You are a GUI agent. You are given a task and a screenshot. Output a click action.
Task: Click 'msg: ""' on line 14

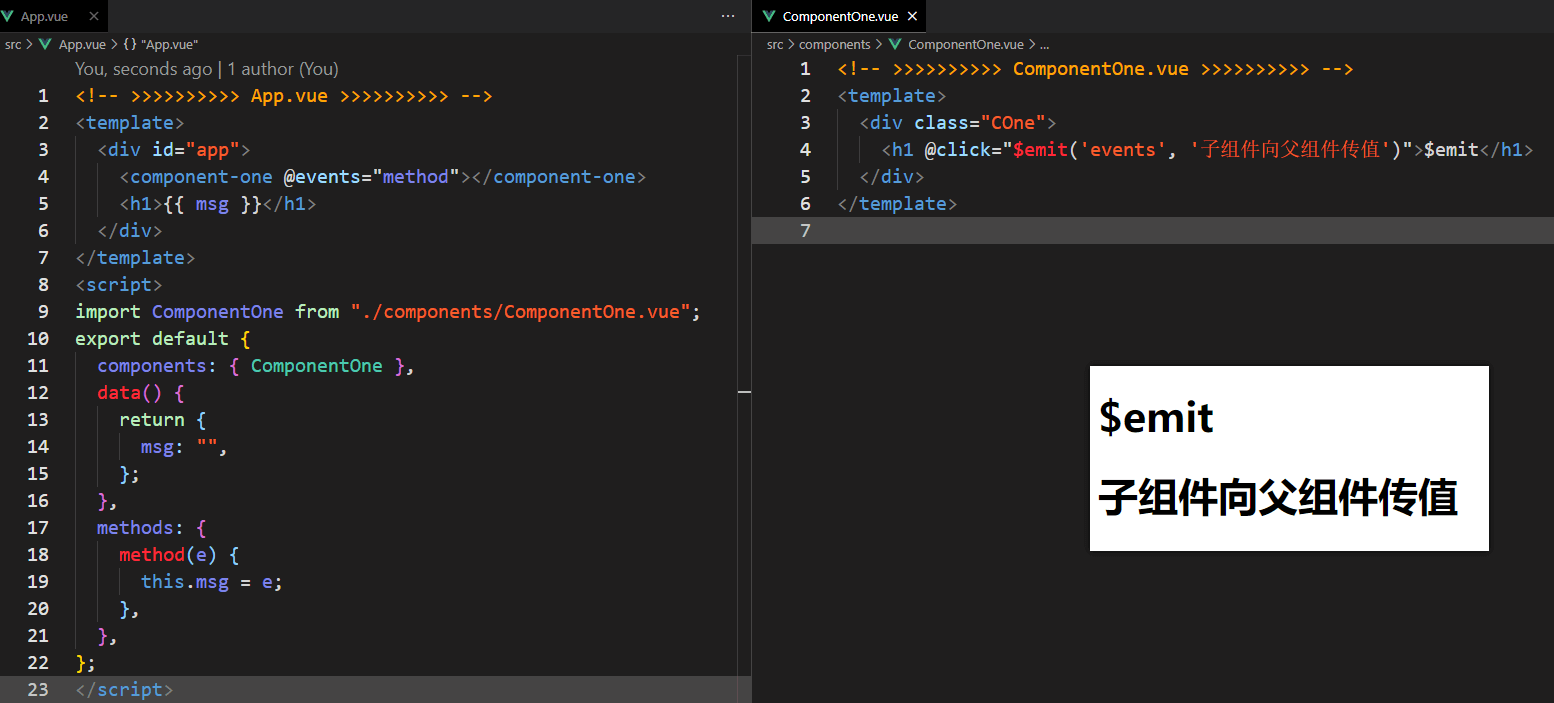(180, 447)
